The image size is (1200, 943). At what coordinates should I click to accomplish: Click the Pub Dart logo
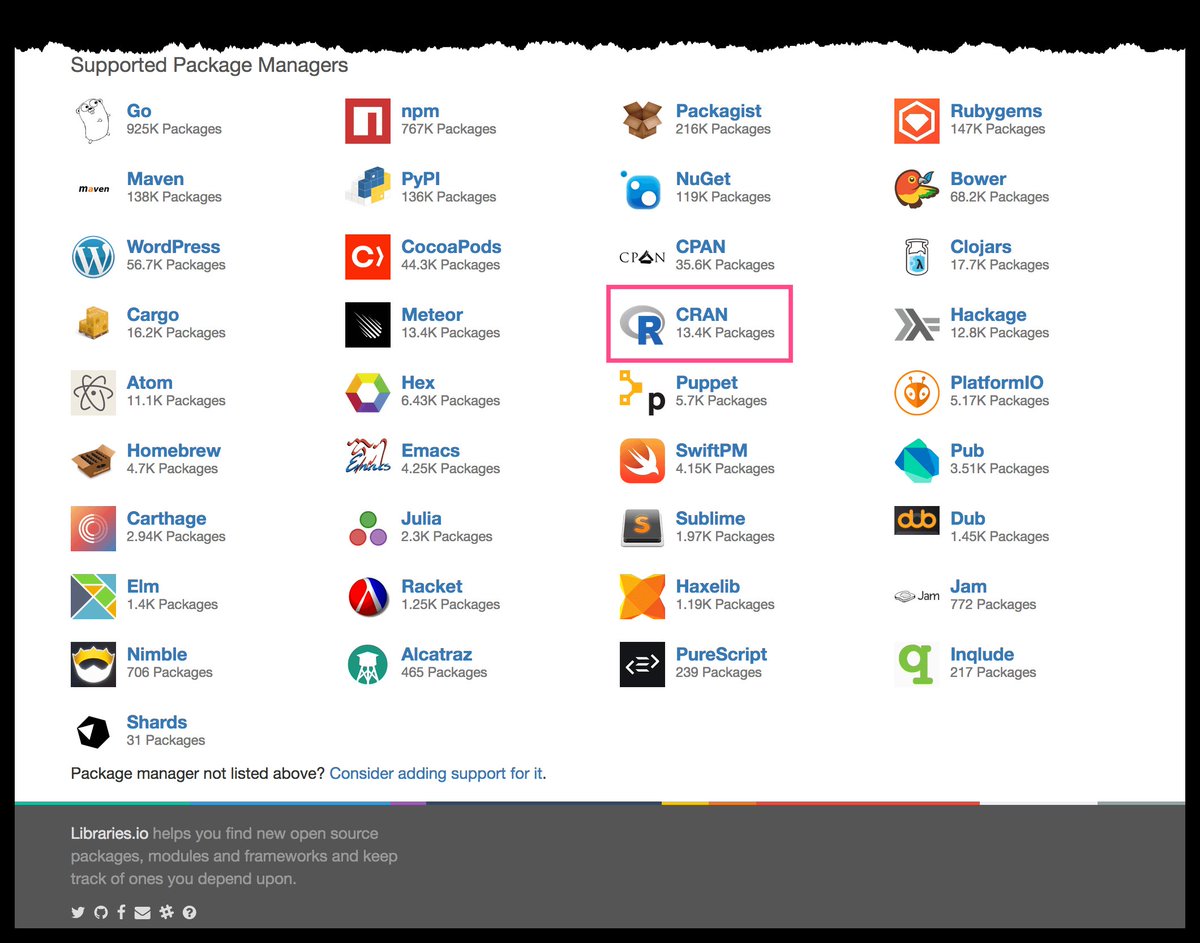(916, 461)
